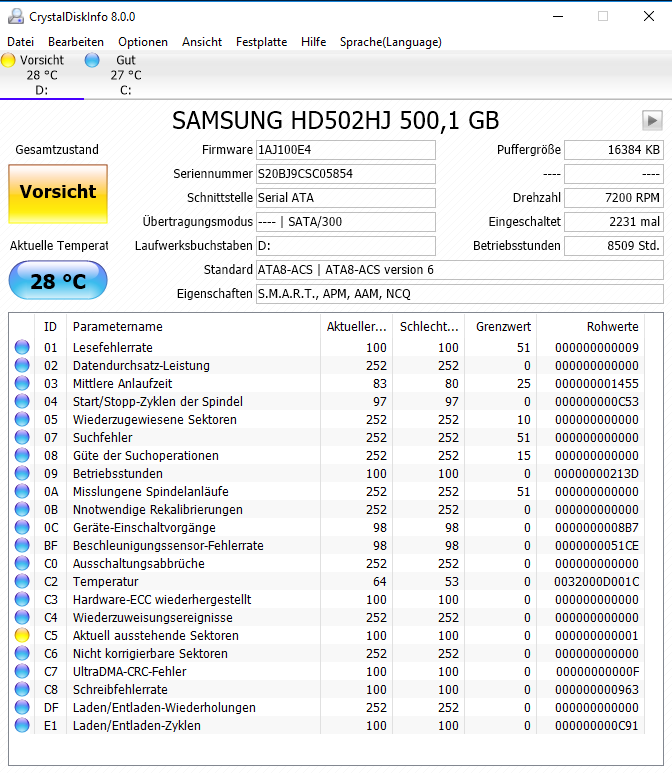Click the status icon for Misslungene Spindelanläufe
Viewport: 672px width, 773px height.
pos(22,492)
